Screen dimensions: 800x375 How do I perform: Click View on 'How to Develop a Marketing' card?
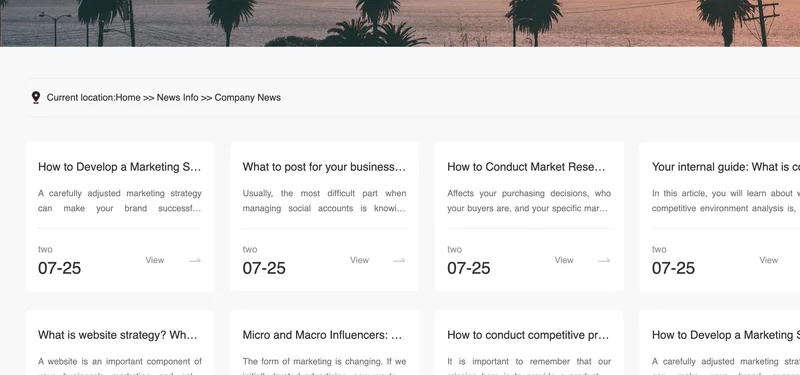tap(155, 260)
